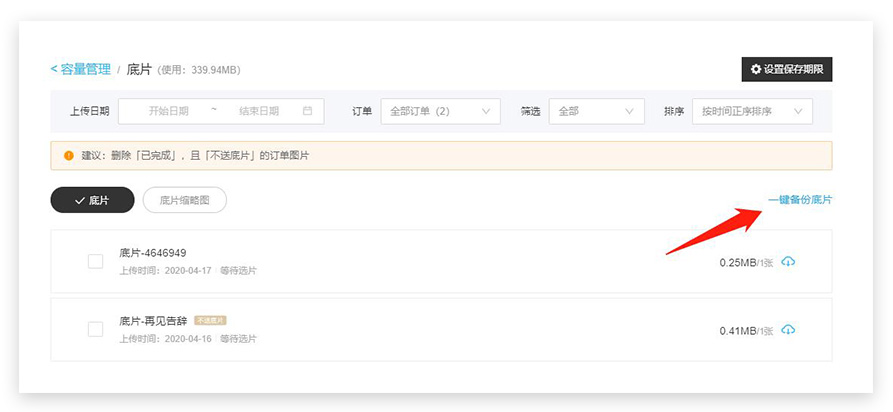The image size is (893, 412).
Task: Tick the checkbox beside 底片-再见告辞
Action: (x=95, y=329)
